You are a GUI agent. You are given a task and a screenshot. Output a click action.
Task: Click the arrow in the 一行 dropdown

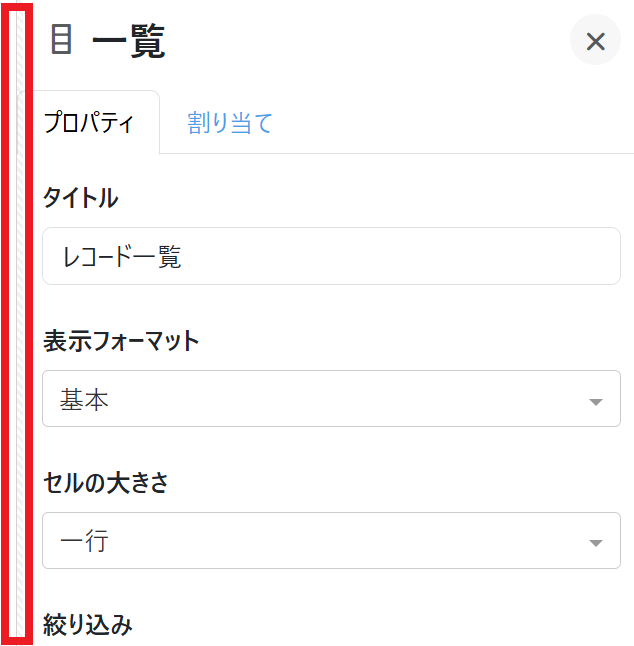(596, 543)
